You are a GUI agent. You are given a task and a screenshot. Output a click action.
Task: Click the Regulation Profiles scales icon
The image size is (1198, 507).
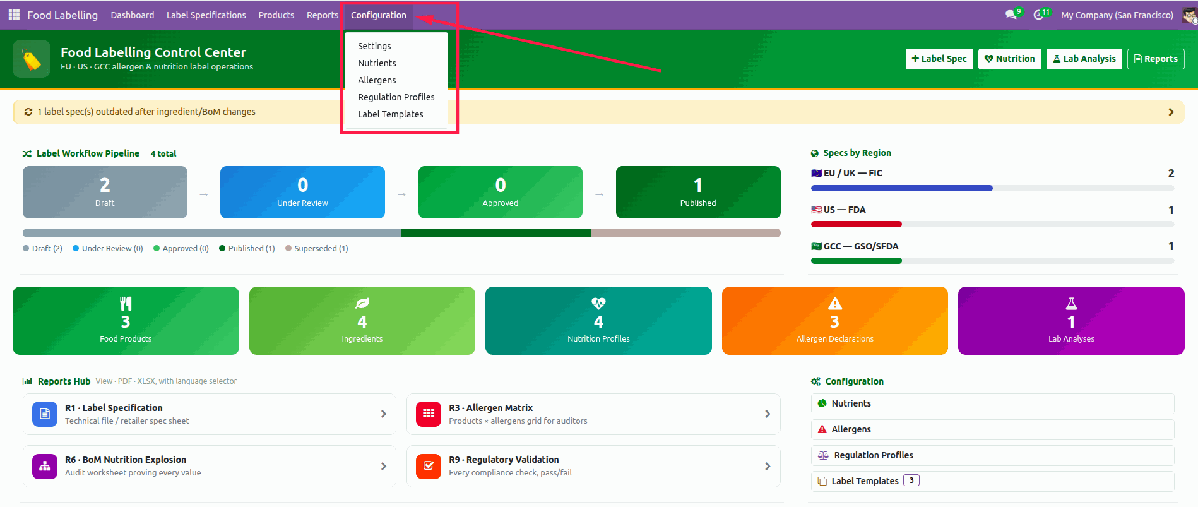coord(823,455)
